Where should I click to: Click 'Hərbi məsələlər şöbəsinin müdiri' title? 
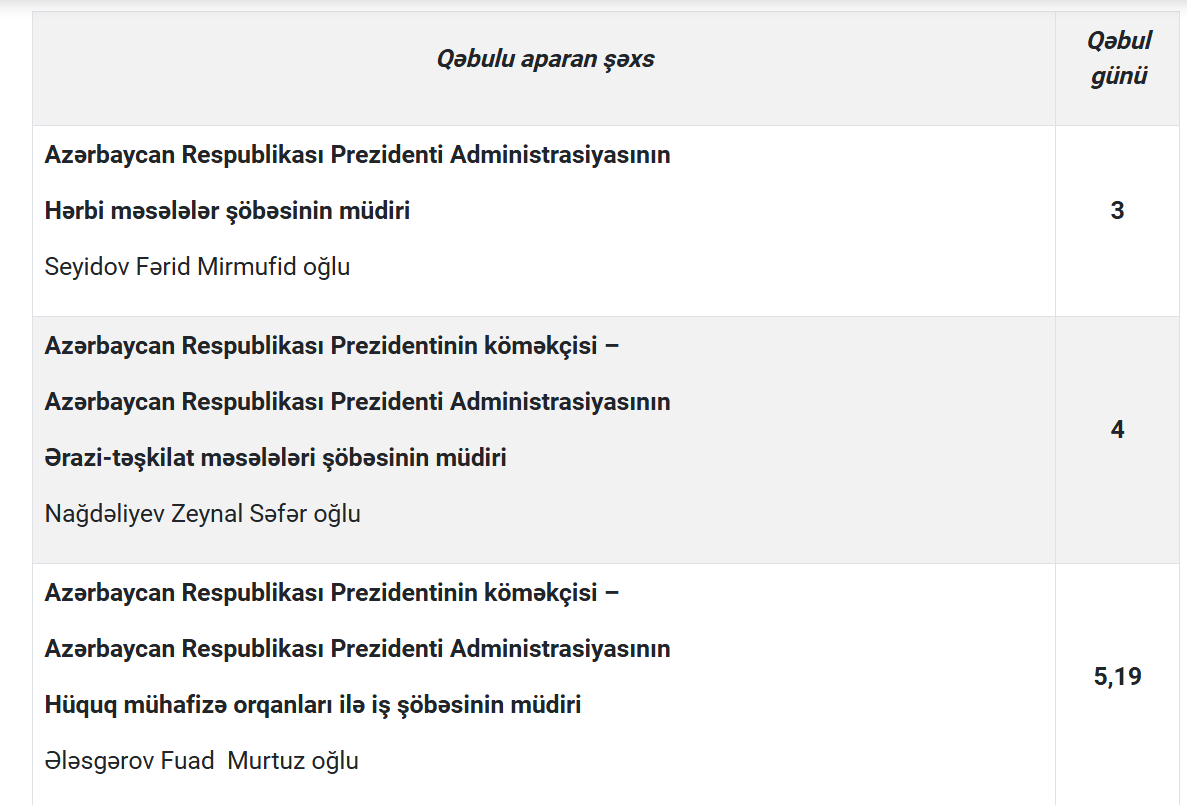point(227,211)
